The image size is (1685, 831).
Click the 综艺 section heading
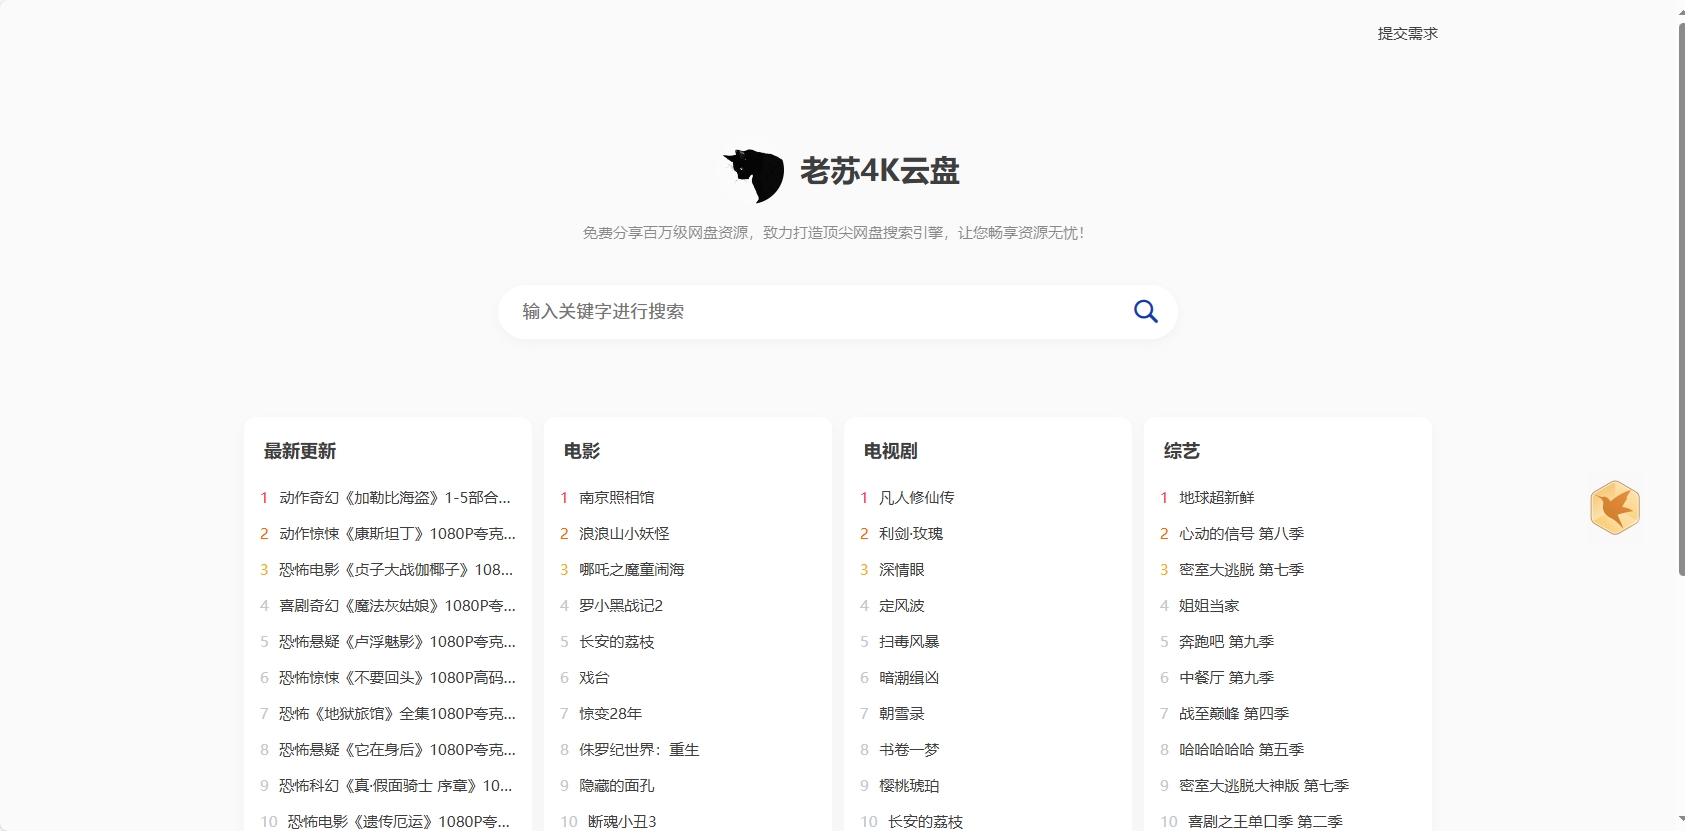[1182, 451]
